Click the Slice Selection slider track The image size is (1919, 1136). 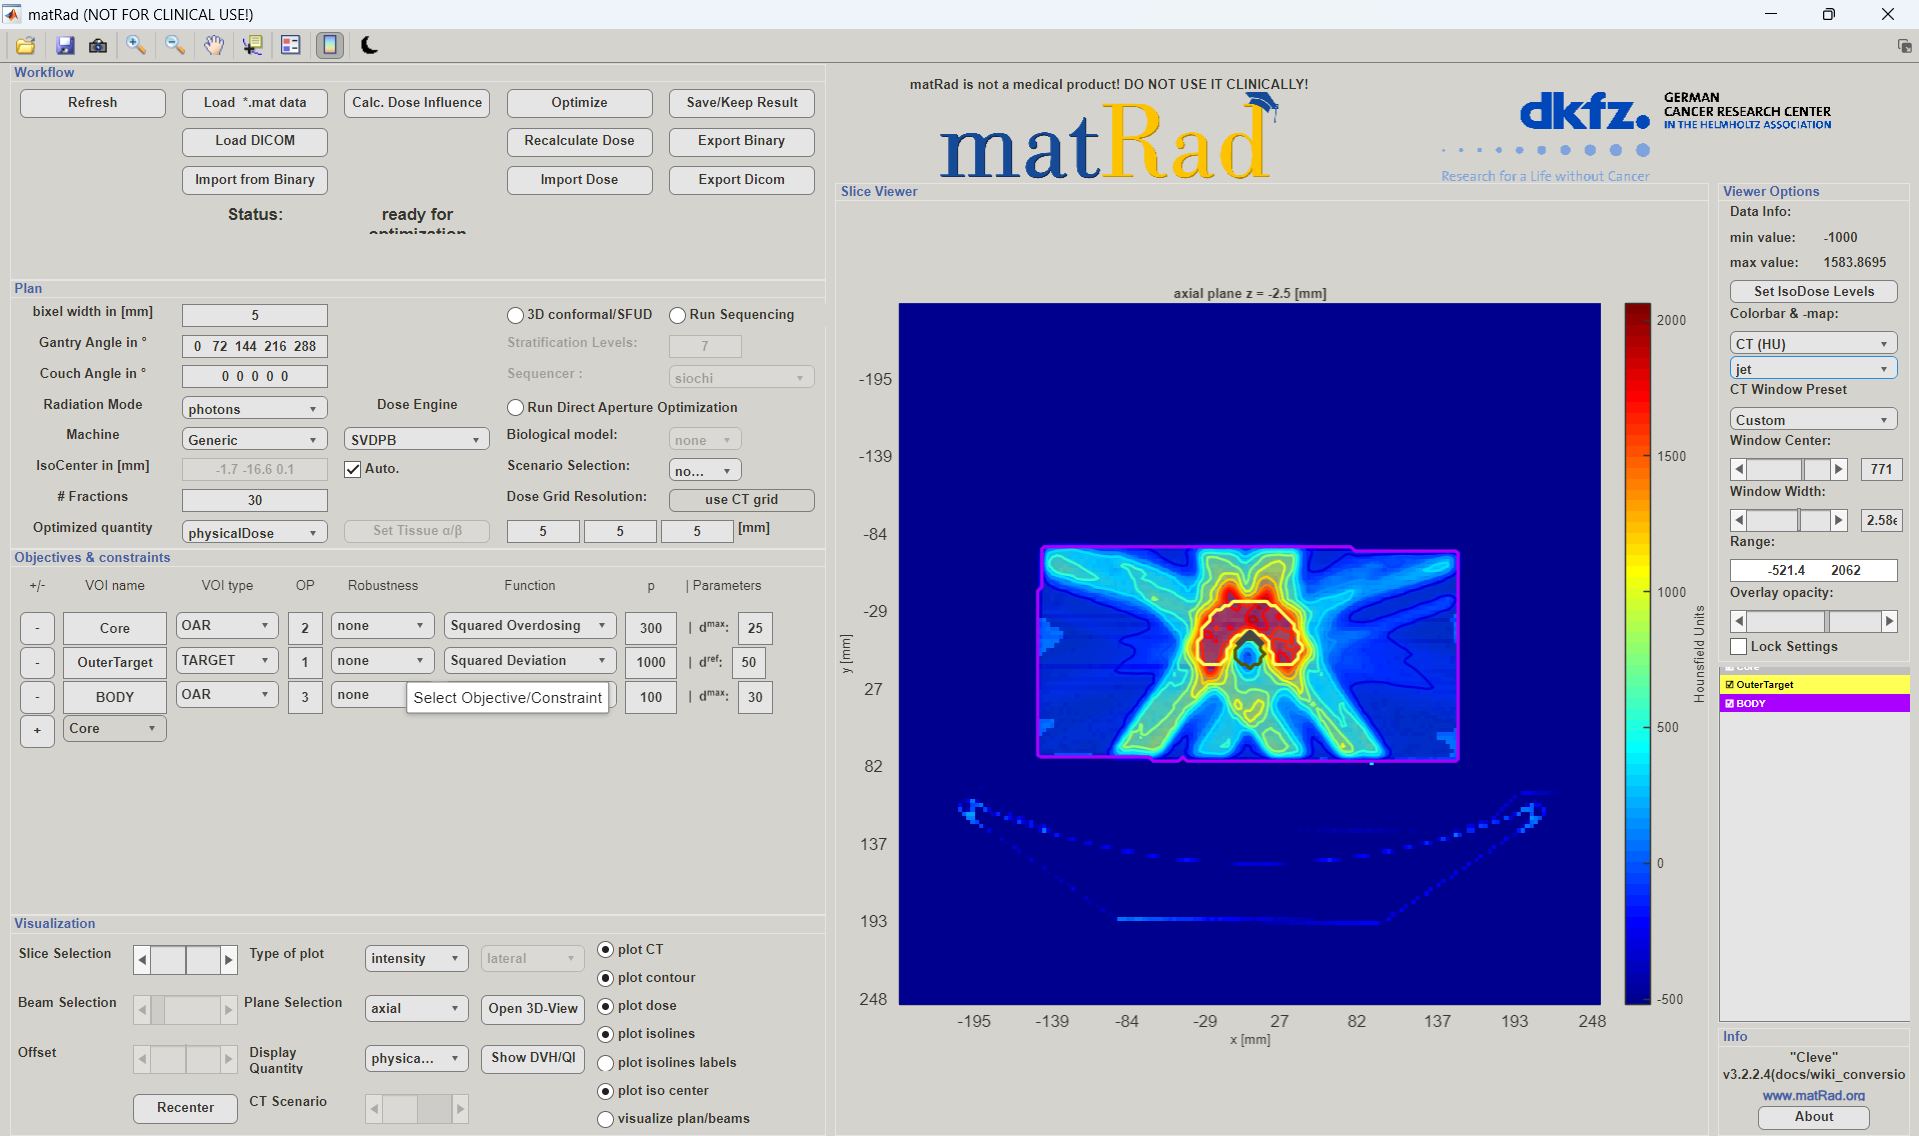coord(185,960)
